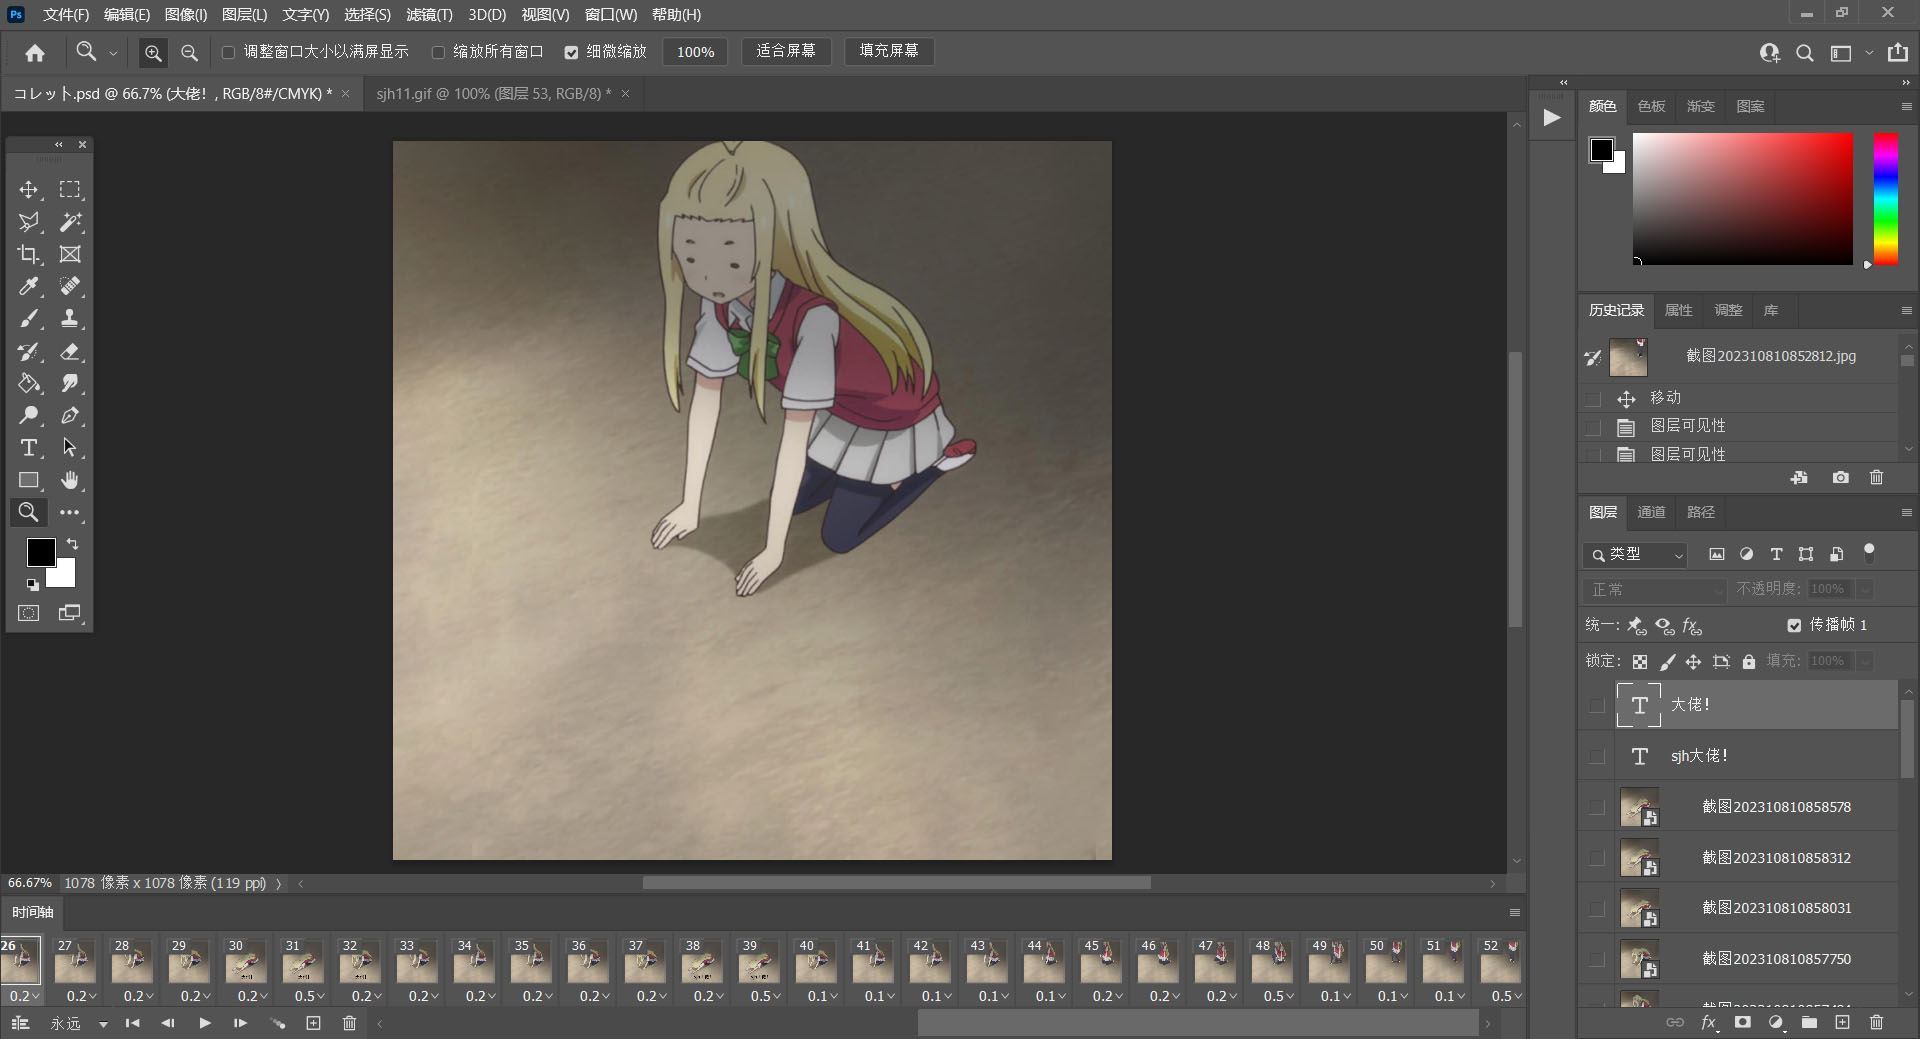Select the first frame button

point(132,1023)
